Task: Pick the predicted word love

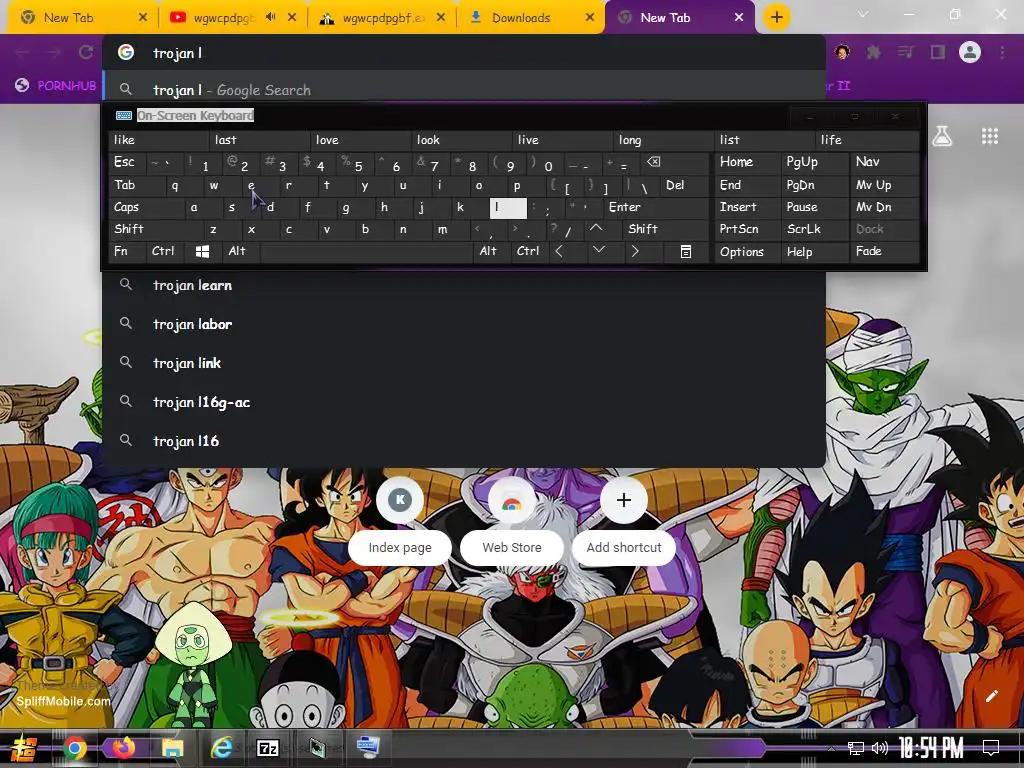Action: (x=360, y=140)
